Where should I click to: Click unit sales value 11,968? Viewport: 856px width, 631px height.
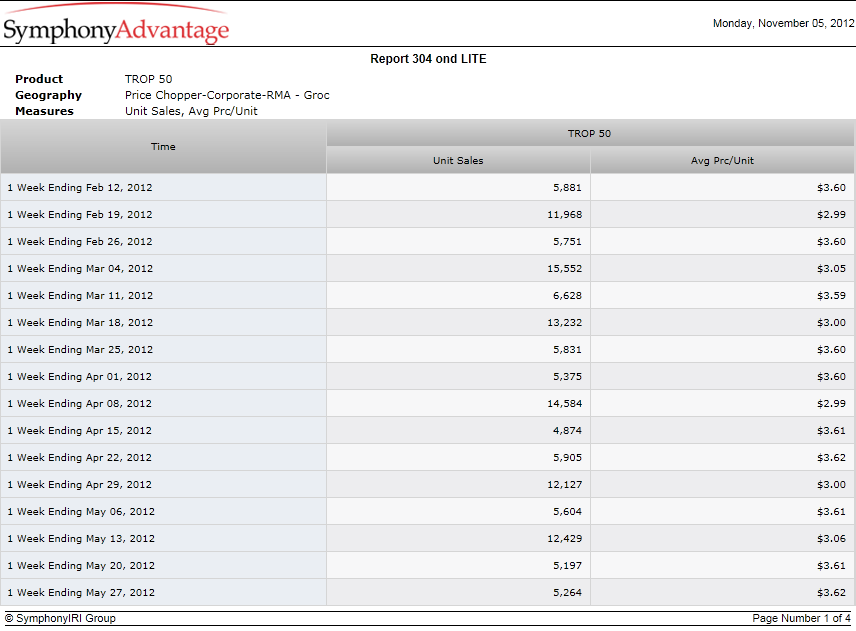click(x=564, y=215)
